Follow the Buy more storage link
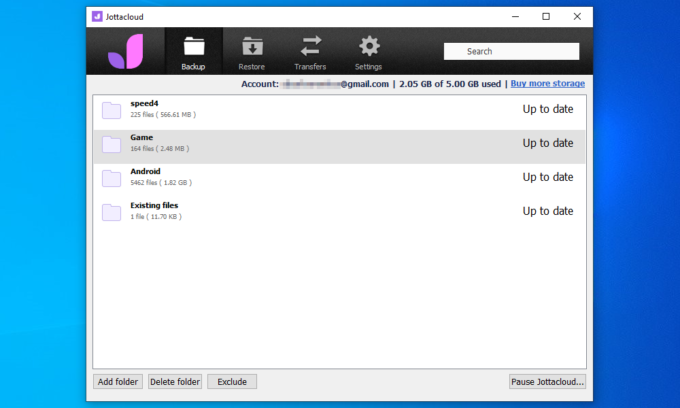680x408 pixels. [x=547, y=84]
